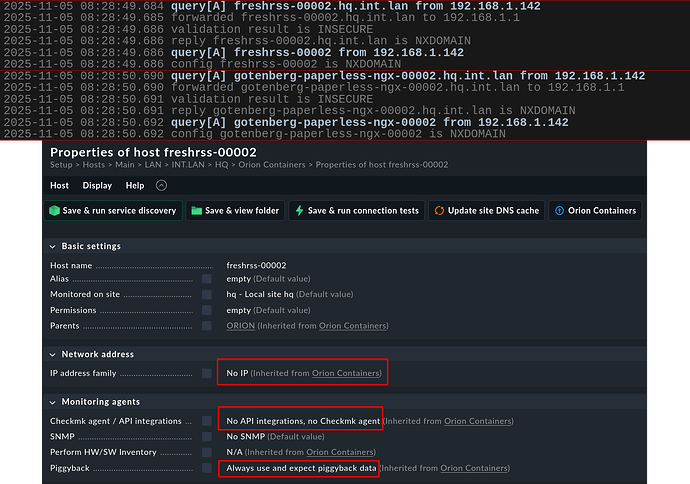Enable the SNMP checkbox
This screenshot has height=484, width=690.
[x=207, y=436]
